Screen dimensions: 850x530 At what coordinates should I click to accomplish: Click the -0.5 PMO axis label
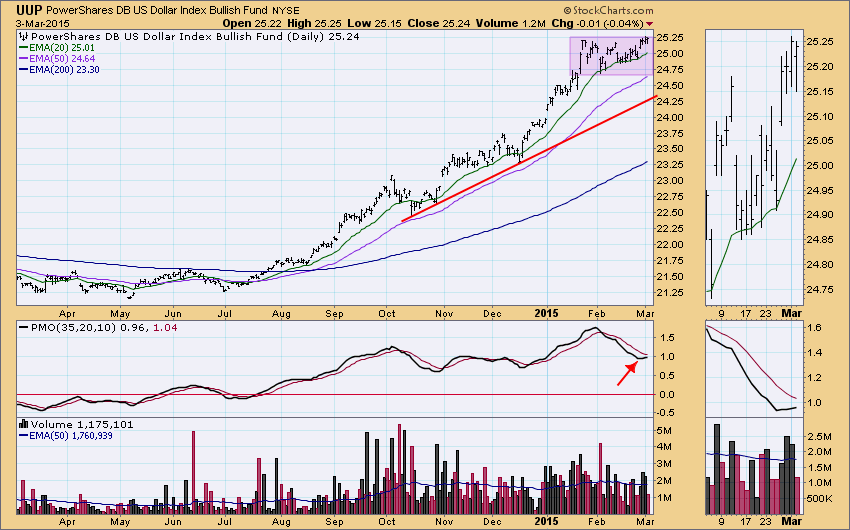click(x=666, y=412)
